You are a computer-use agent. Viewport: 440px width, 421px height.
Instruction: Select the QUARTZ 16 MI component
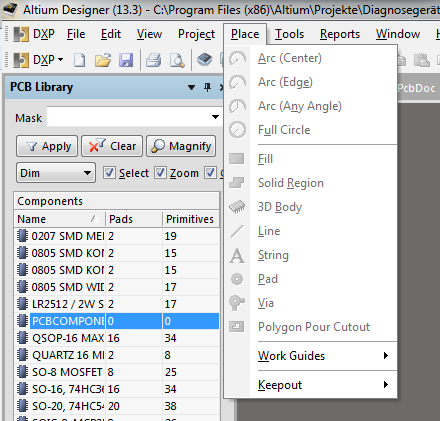117,355
